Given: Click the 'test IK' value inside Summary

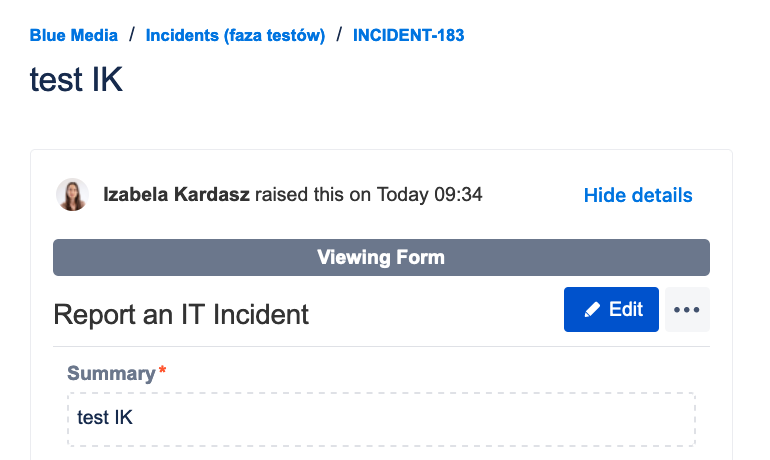Looking at the screenshot, I should click(105, 418).
